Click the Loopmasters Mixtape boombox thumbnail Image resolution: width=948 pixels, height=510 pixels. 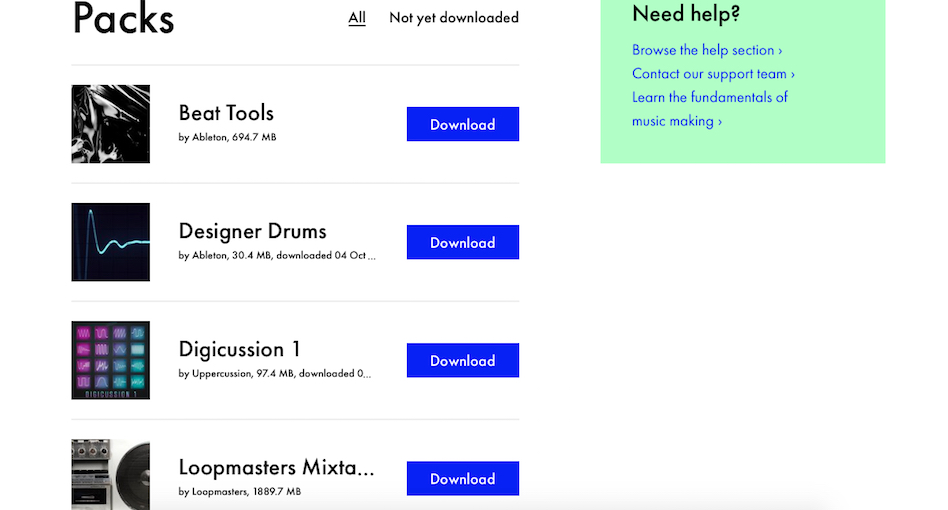111,474
